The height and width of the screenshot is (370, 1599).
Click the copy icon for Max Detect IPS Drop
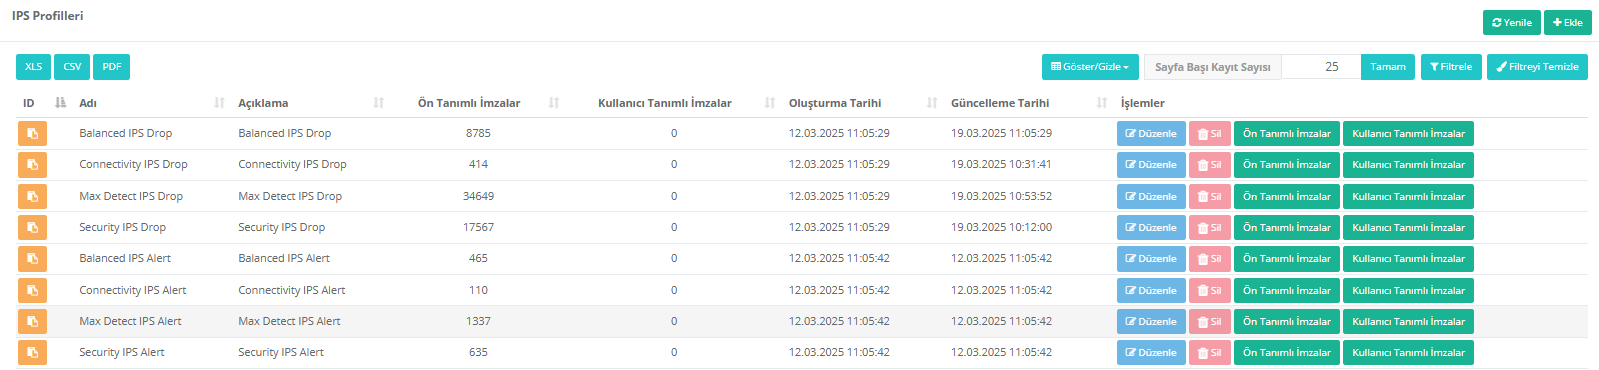pyautogui.click(x=32, y=197)
